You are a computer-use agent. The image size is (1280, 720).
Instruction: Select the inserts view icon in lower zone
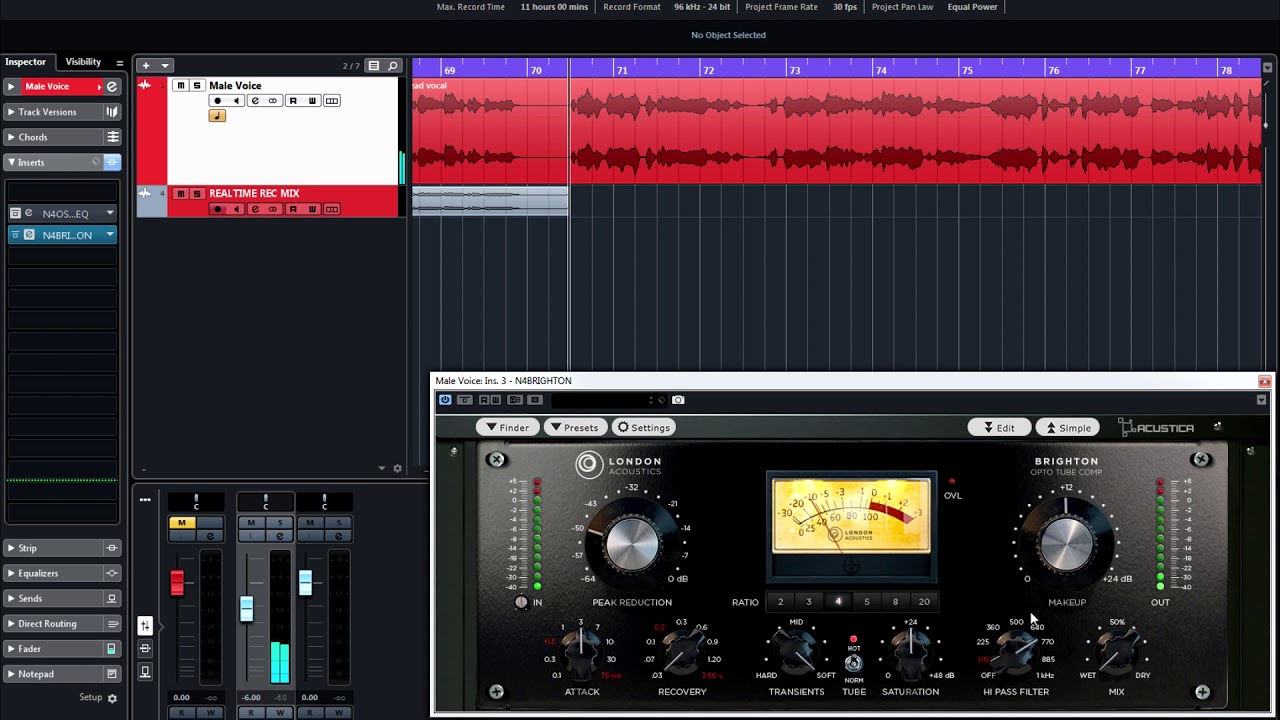tap(145, 648)
